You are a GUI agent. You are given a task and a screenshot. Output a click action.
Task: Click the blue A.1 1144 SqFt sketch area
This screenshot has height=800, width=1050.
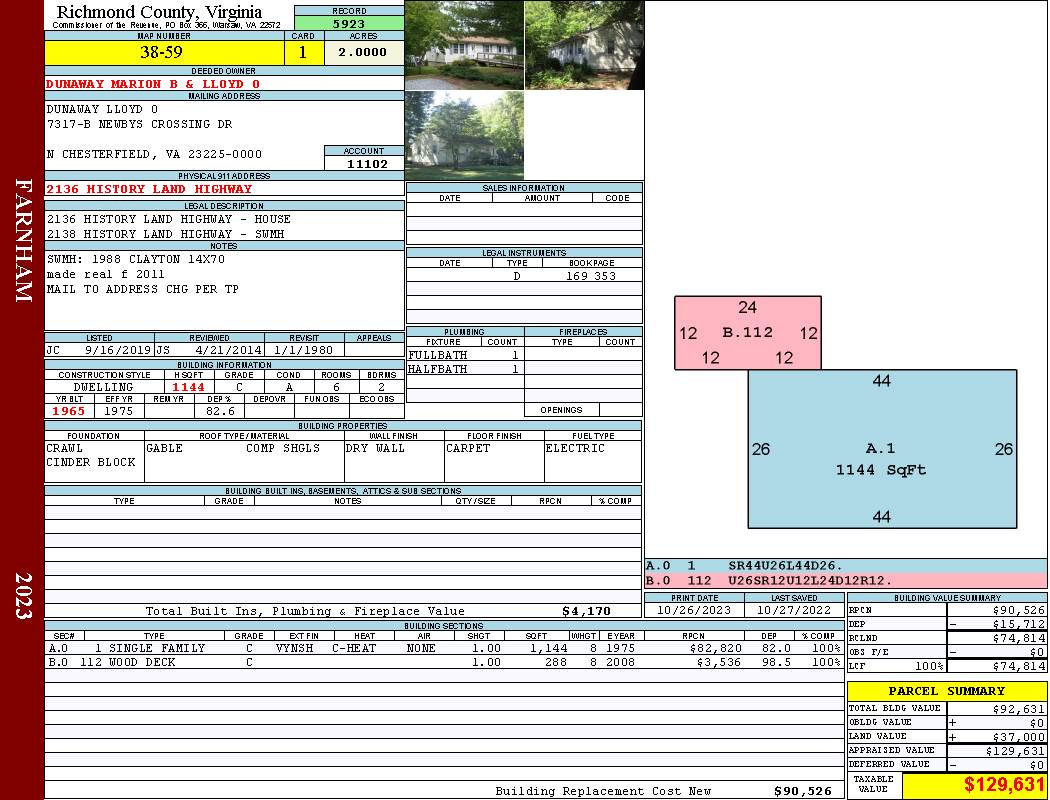pos(881,450)
